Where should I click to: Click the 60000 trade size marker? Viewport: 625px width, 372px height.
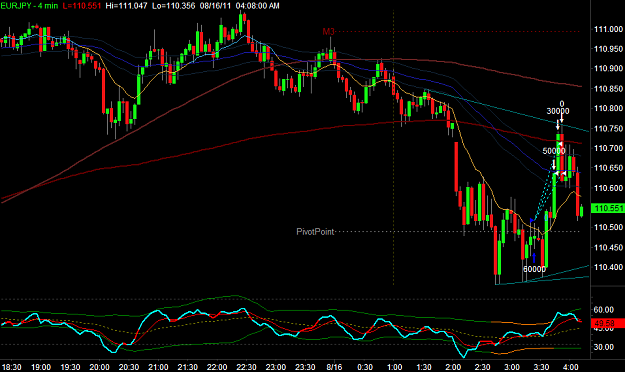click(x=534, y=269)
